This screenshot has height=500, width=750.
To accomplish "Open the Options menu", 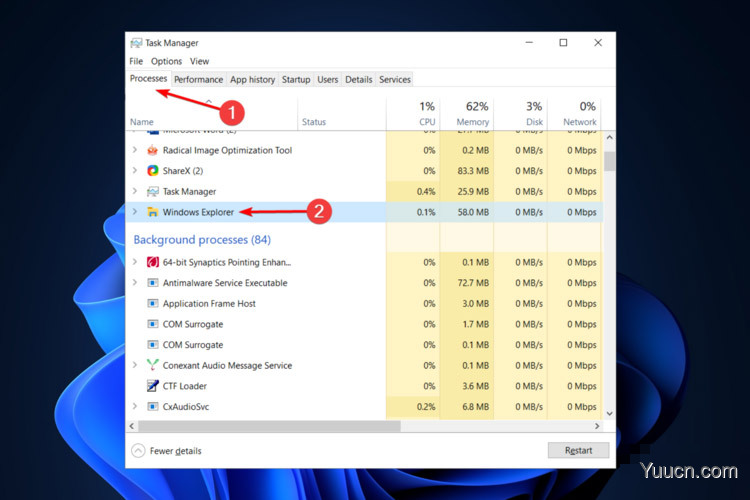I will tap(166, 61).
